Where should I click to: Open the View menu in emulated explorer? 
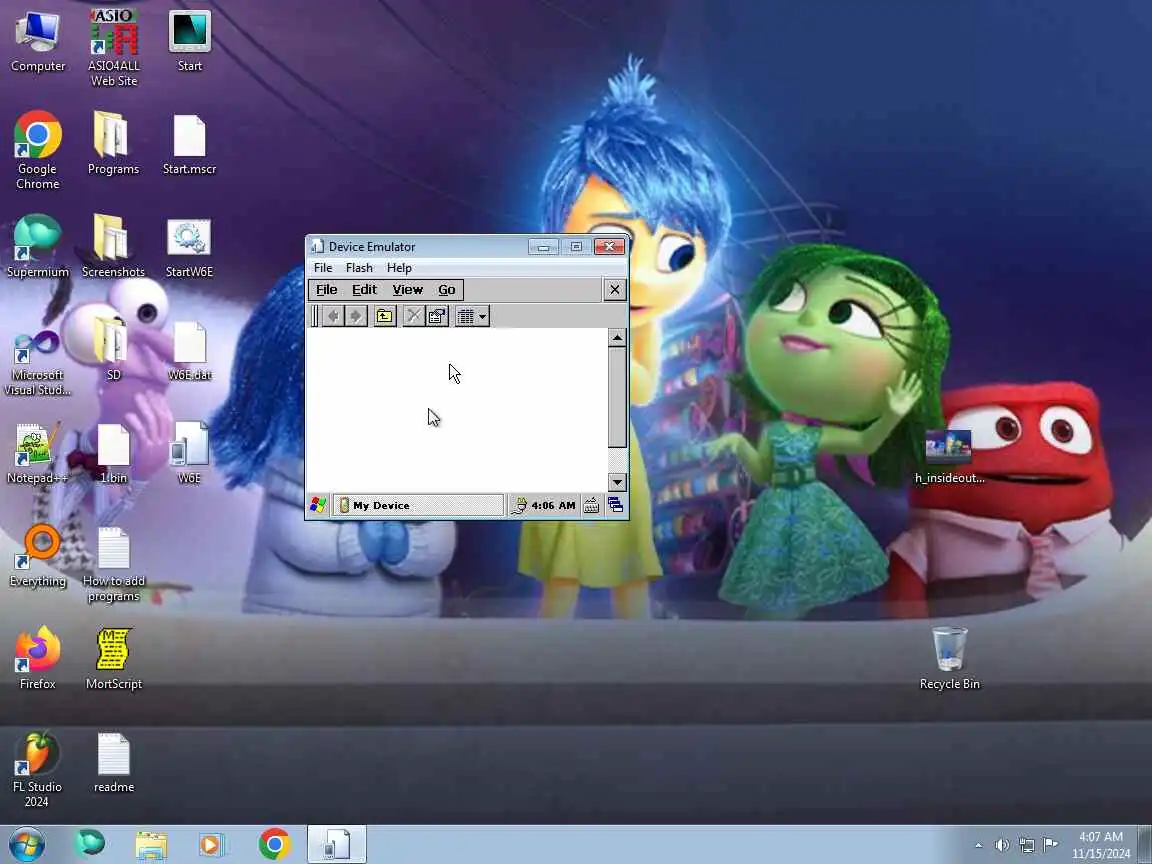point(407,289)
